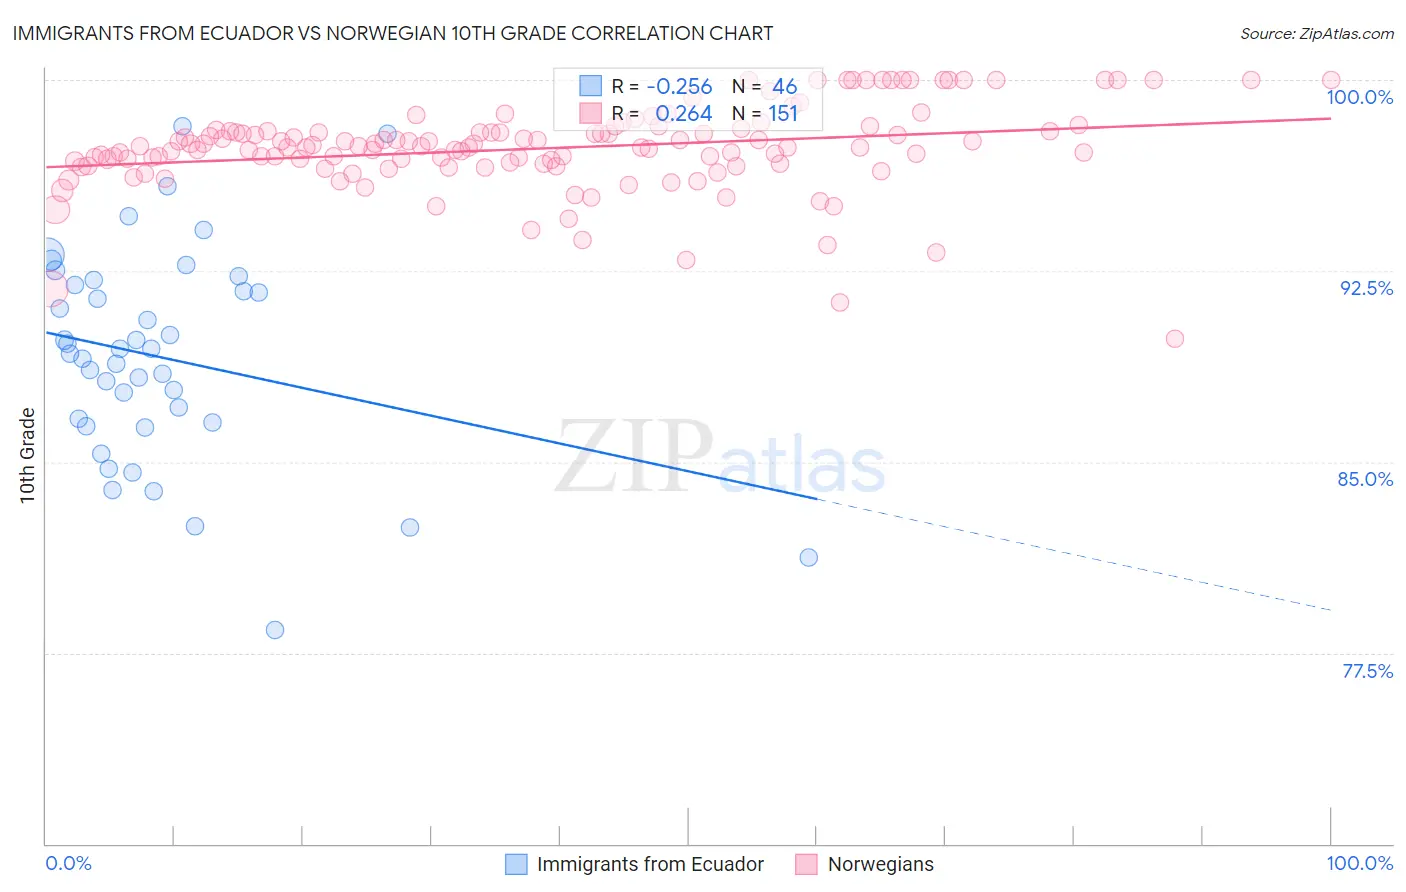Click the 92.5% y-axis tick label
This screenshot has height=892, width=1406.
(x=1366, y=288)
